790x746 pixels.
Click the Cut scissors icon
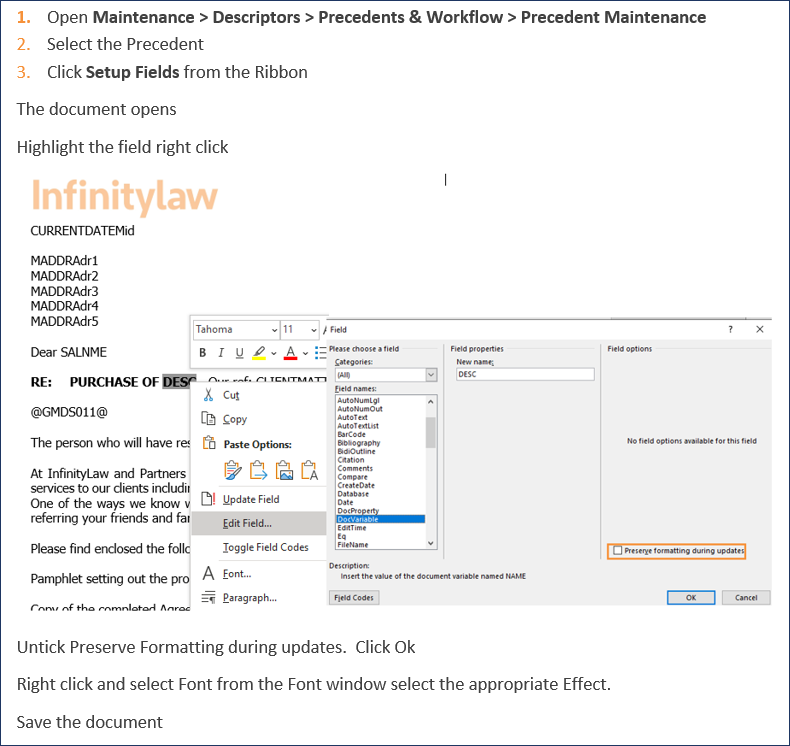209,395
